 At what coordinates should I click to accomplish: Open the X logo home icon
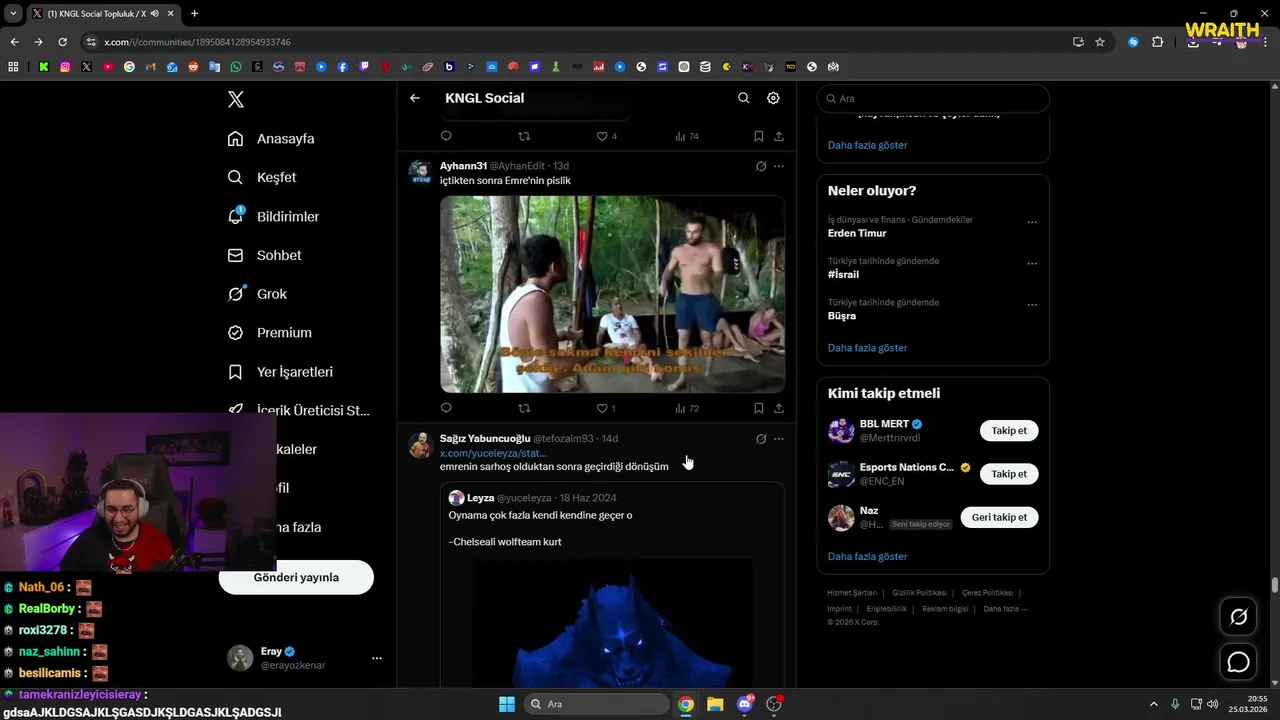(x=236, y=99)
